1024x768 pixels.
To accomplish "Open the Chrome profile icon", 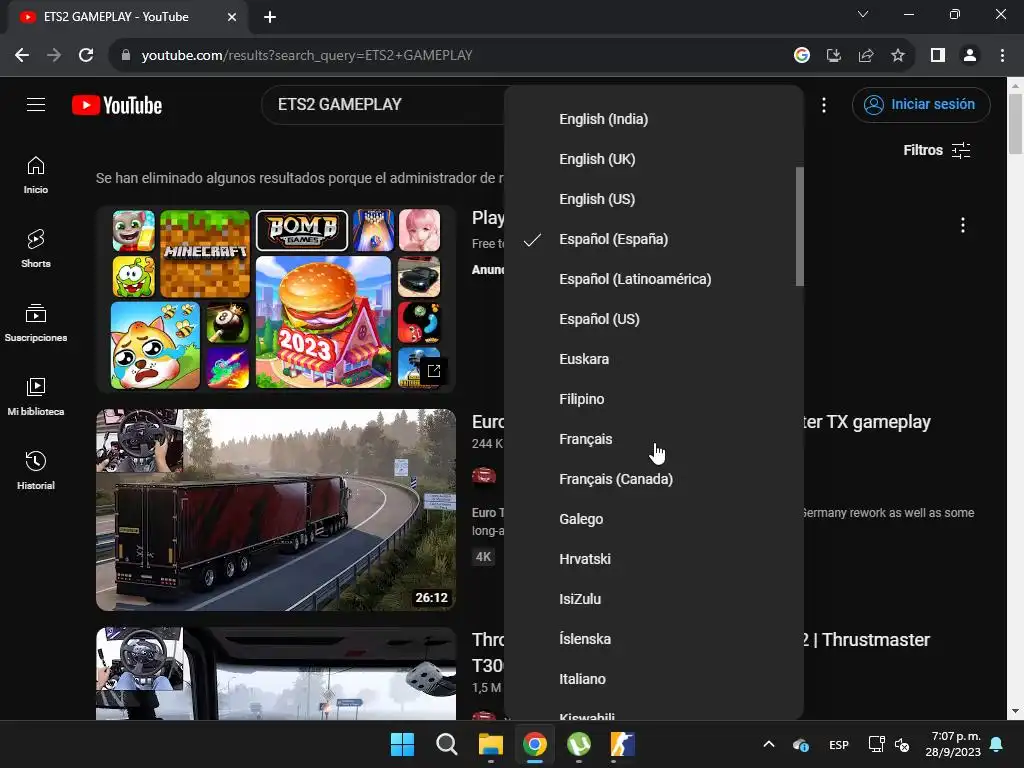I will click(x=970, y=56).
